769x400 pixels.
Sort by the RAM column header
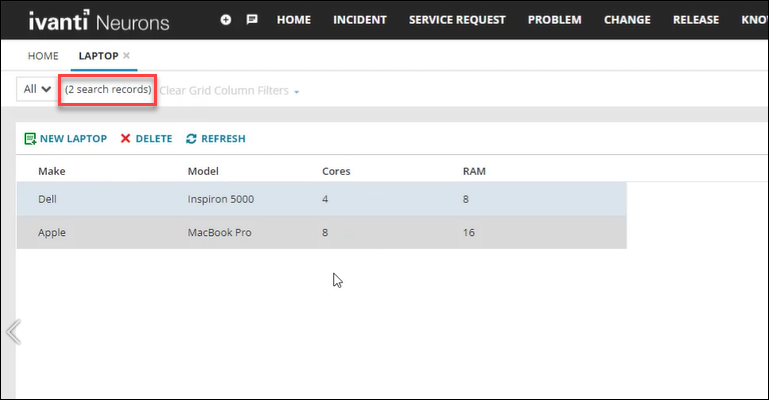click(474, 171)
